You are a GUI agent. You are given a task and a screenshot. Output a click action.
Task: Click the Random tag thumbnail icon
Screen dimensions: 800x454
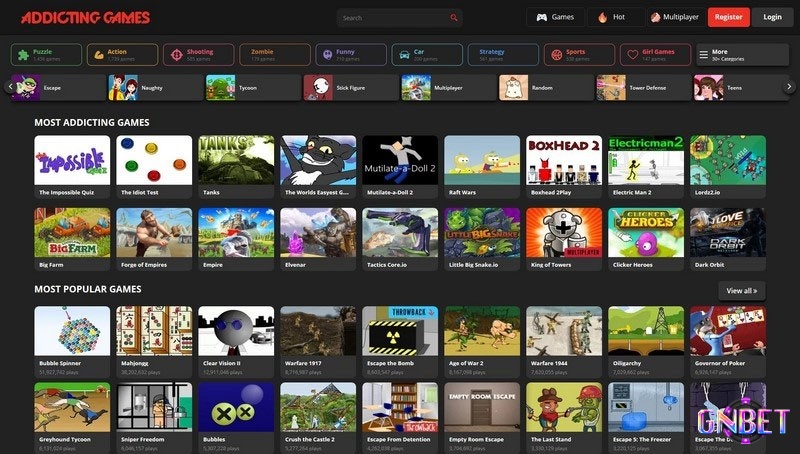coord(513,88)
